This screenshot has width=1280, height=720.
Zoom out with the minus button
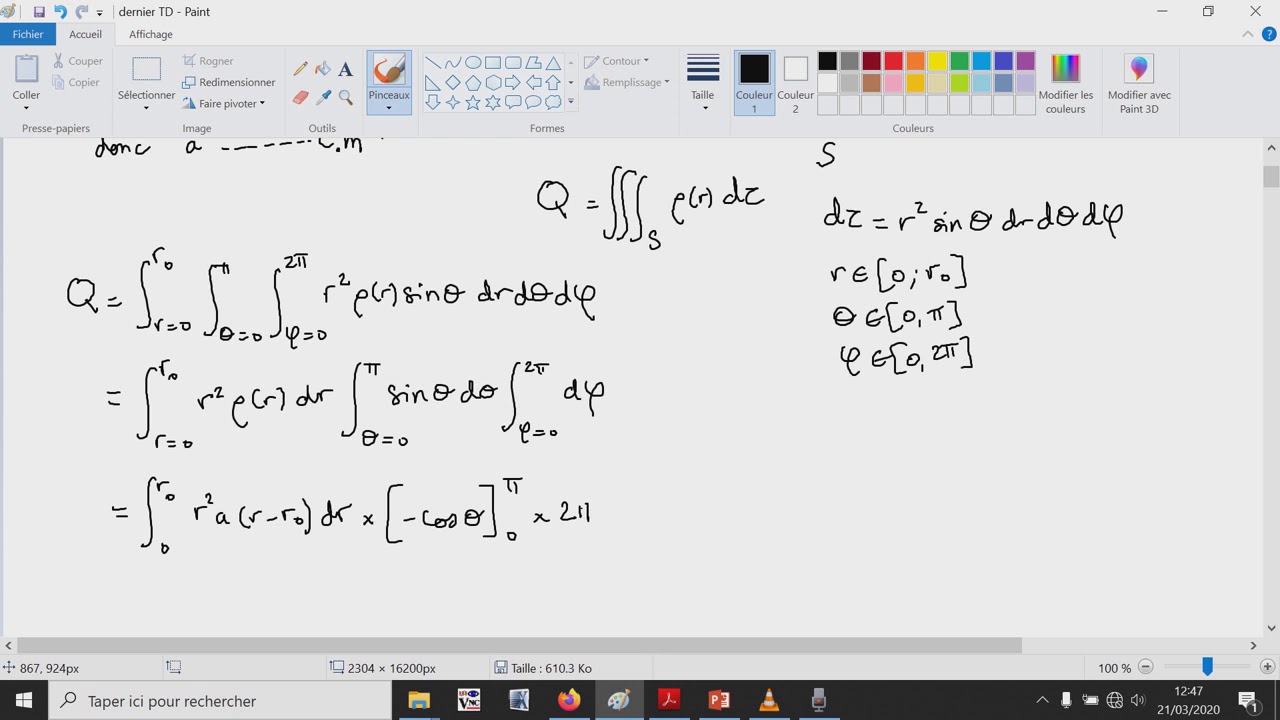point(1146,667)
